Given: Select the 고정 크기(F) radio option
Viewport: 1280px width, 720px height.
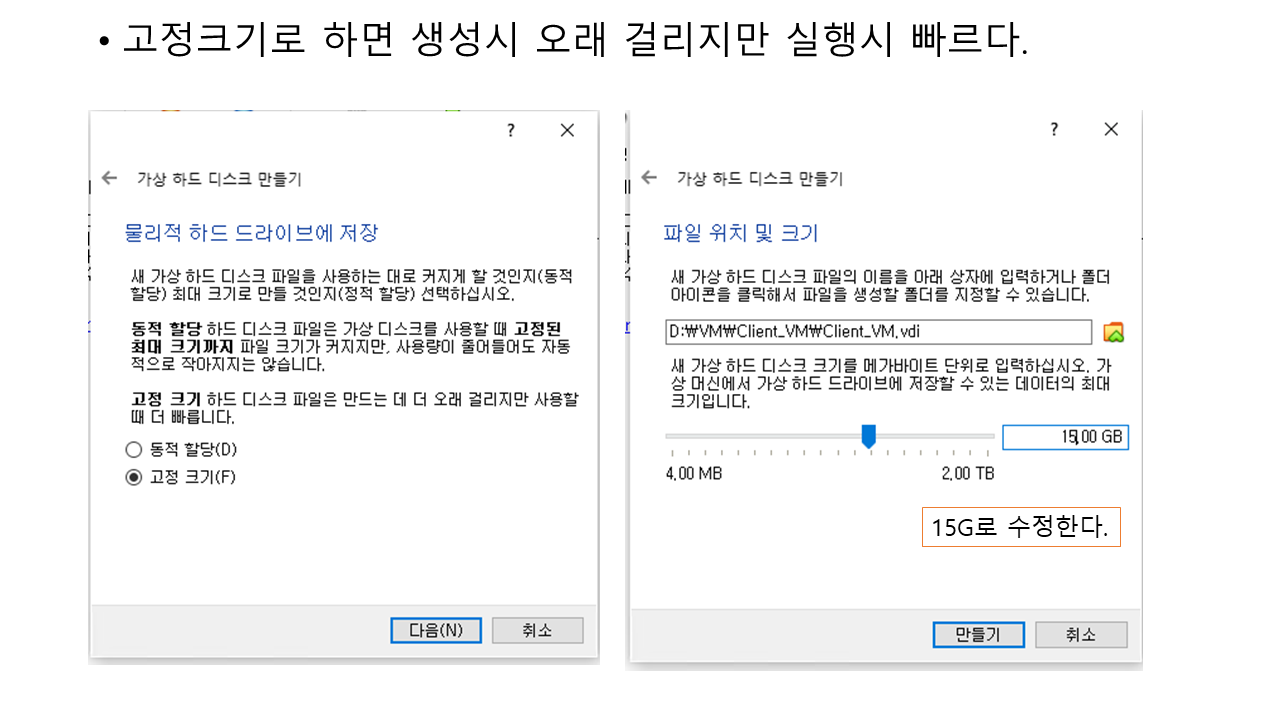Looking at the screenshot, I should (x=134, y=477).
